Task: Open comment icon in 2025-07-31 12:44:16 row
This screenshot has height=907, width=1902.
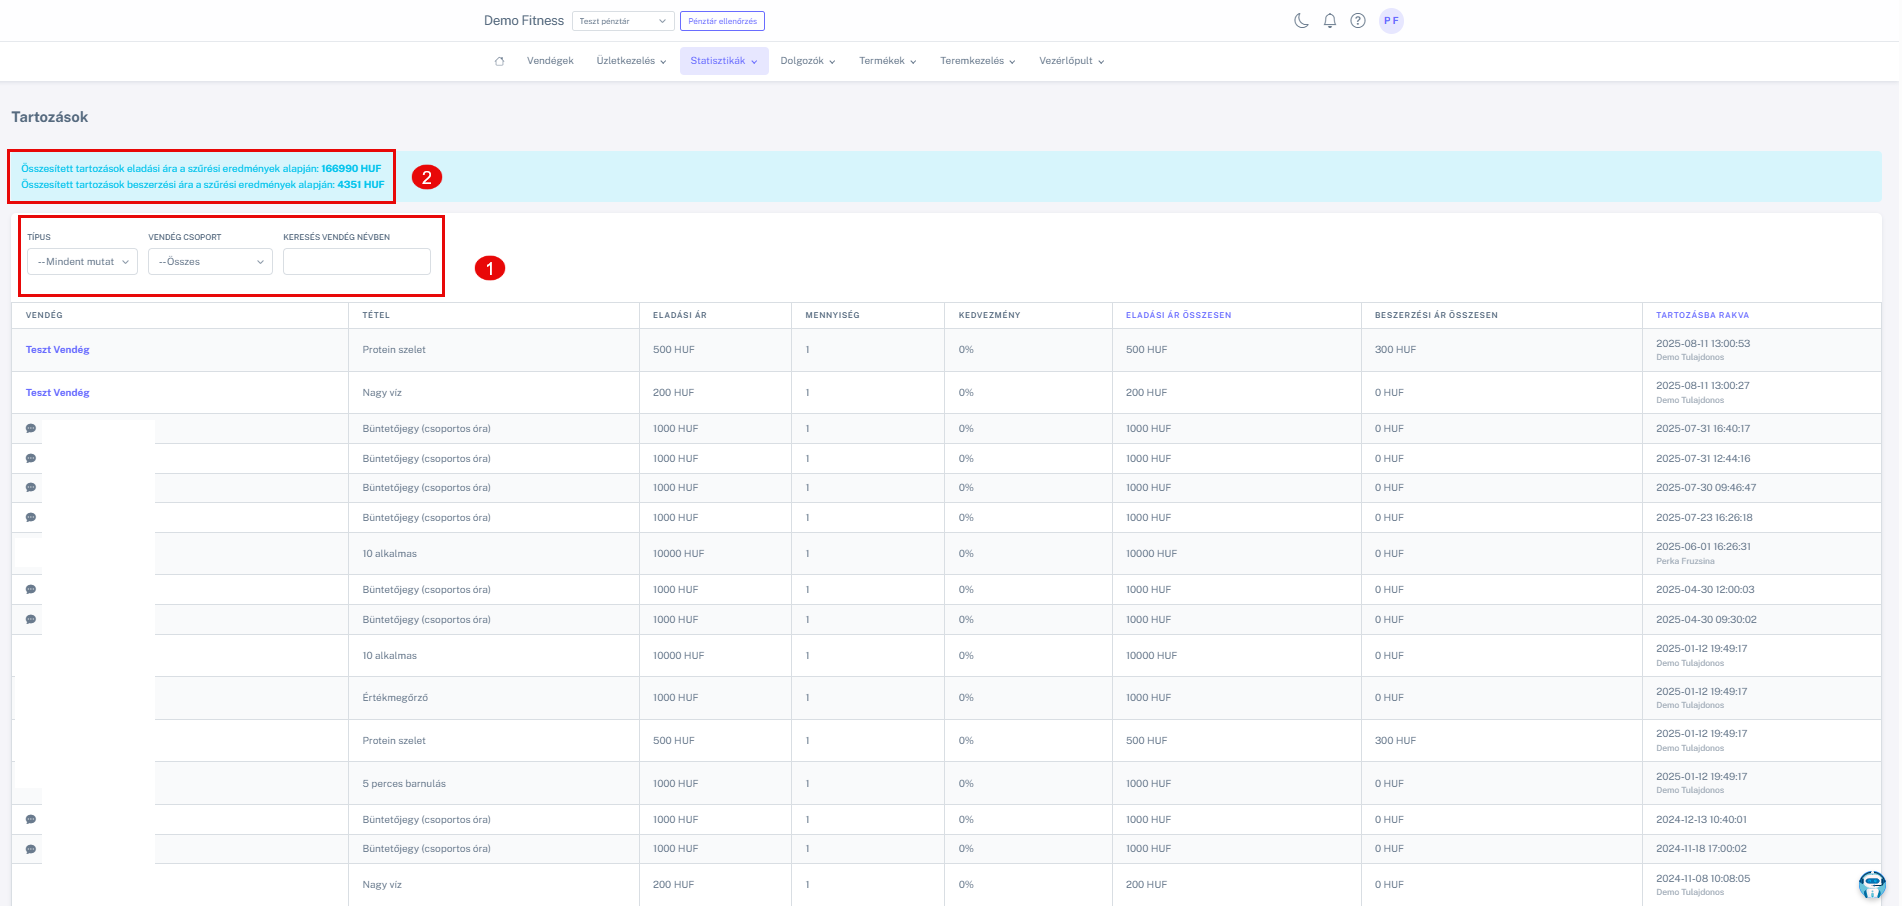Action: click(x=31, y=458)
